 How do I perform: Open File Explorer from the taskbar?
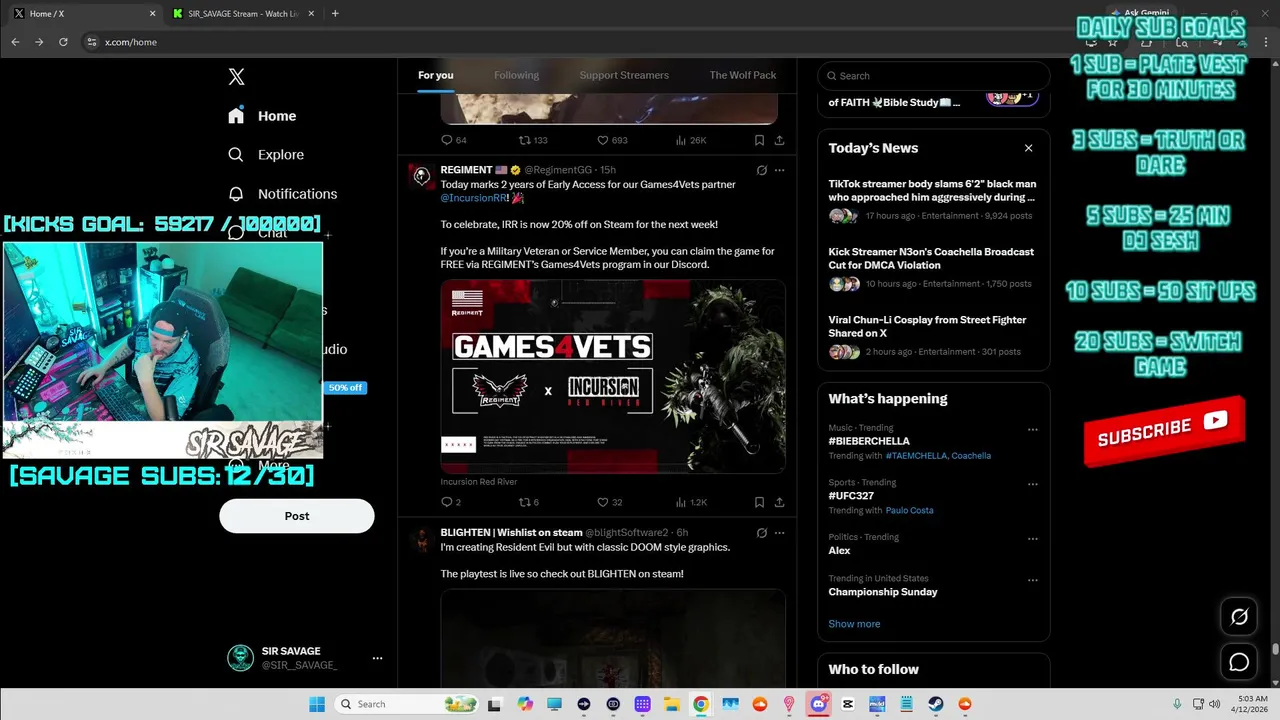(672, 704)
